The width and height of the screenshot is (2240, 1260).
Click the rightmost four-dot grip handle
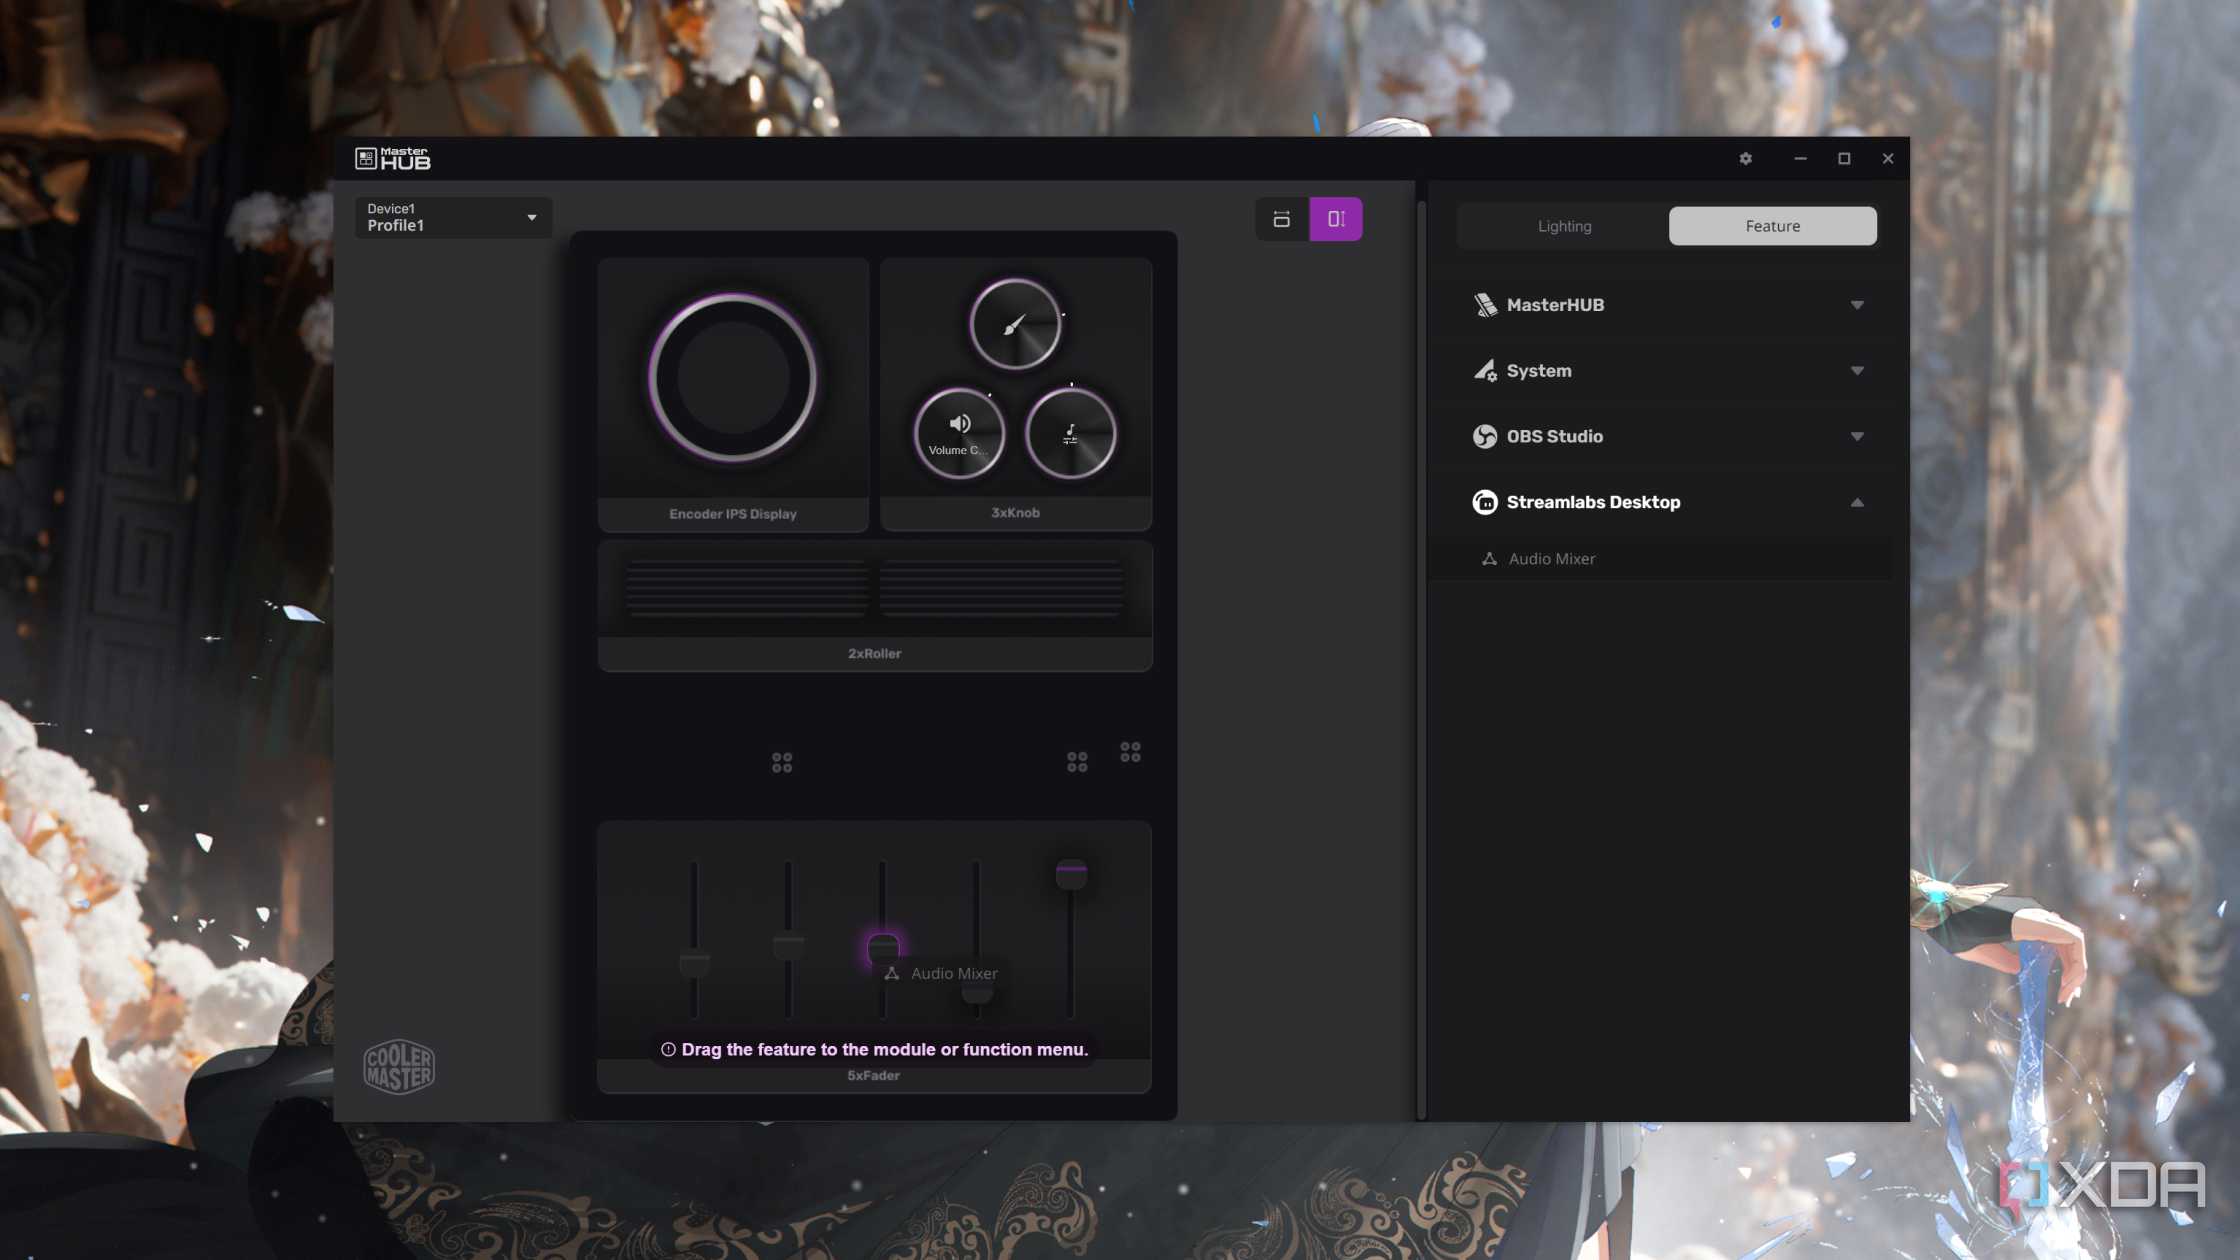click(x=1130, y=752)
